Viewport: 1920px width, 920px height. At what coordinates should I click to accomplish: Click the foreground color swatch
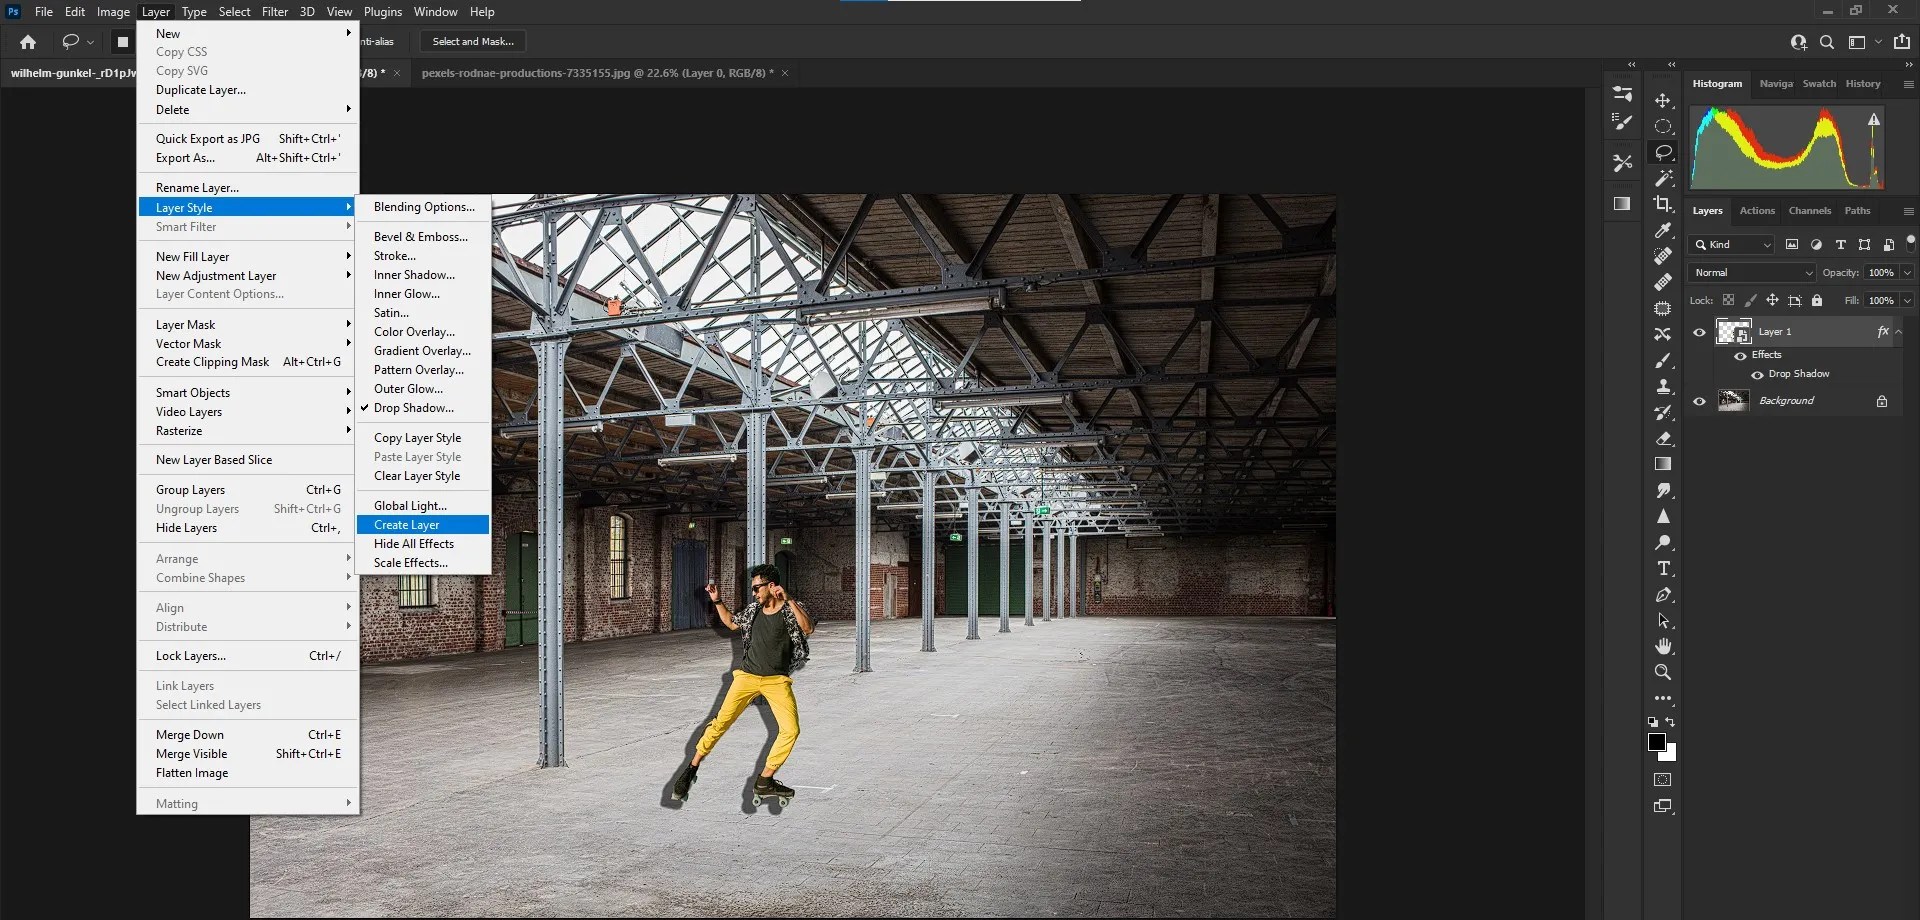1656,741
